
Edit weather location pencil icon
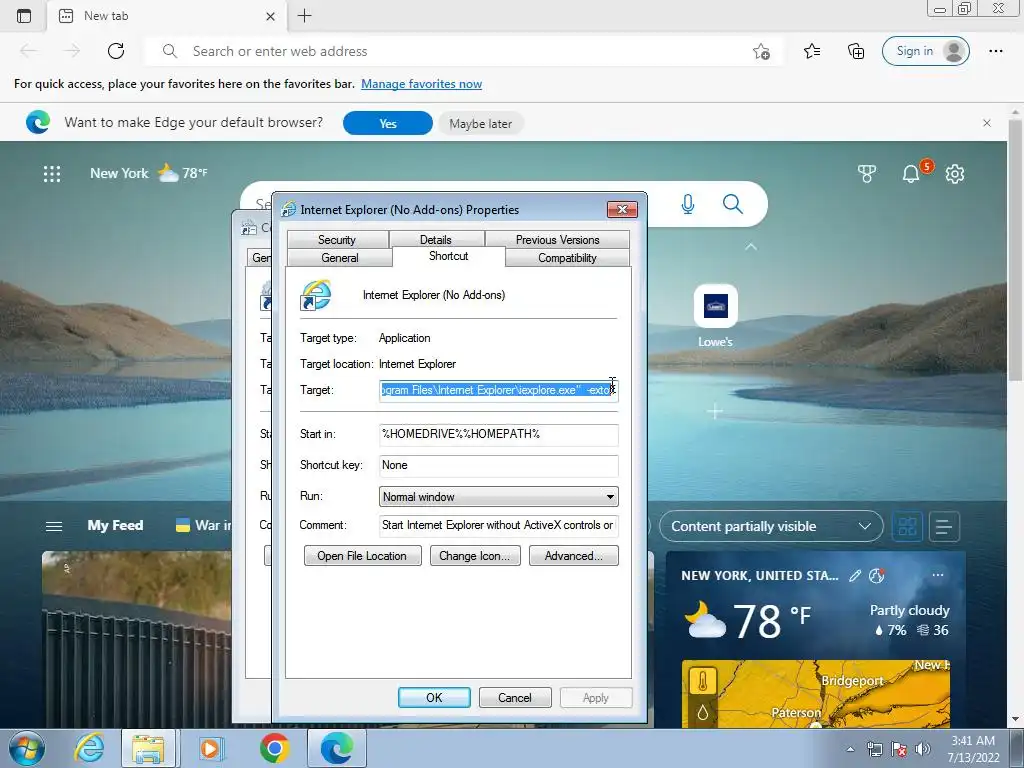[855, 575]
